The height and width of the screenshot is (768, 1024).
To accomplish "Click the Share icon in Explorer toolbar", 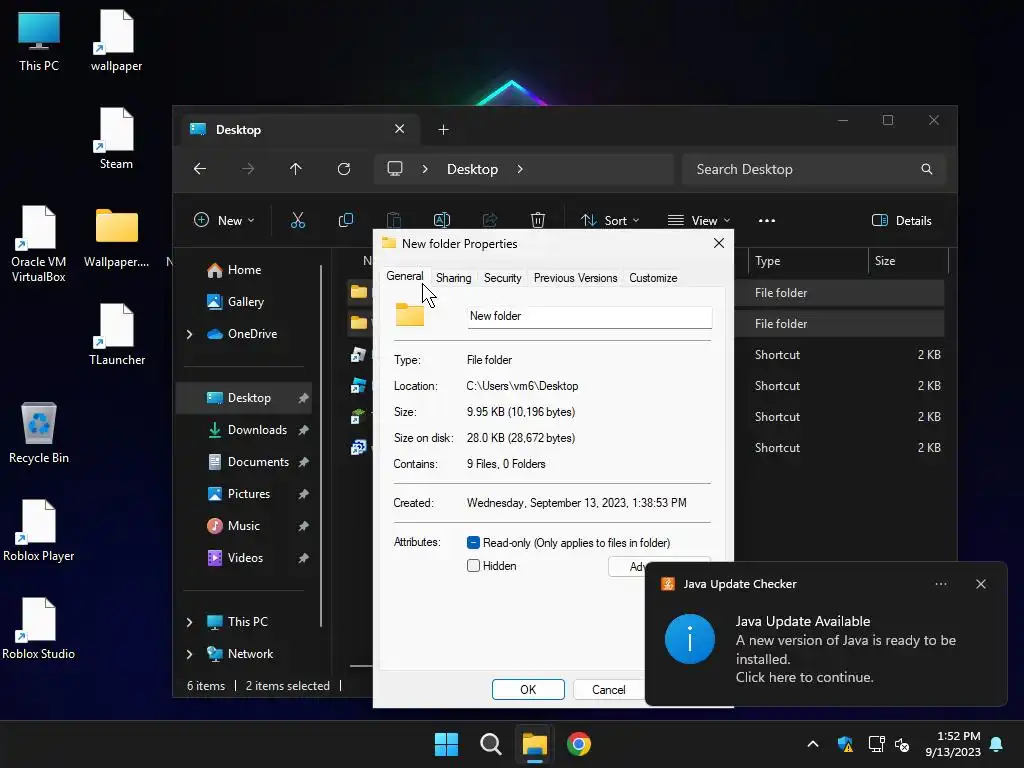I will click(x=490, y=221).
